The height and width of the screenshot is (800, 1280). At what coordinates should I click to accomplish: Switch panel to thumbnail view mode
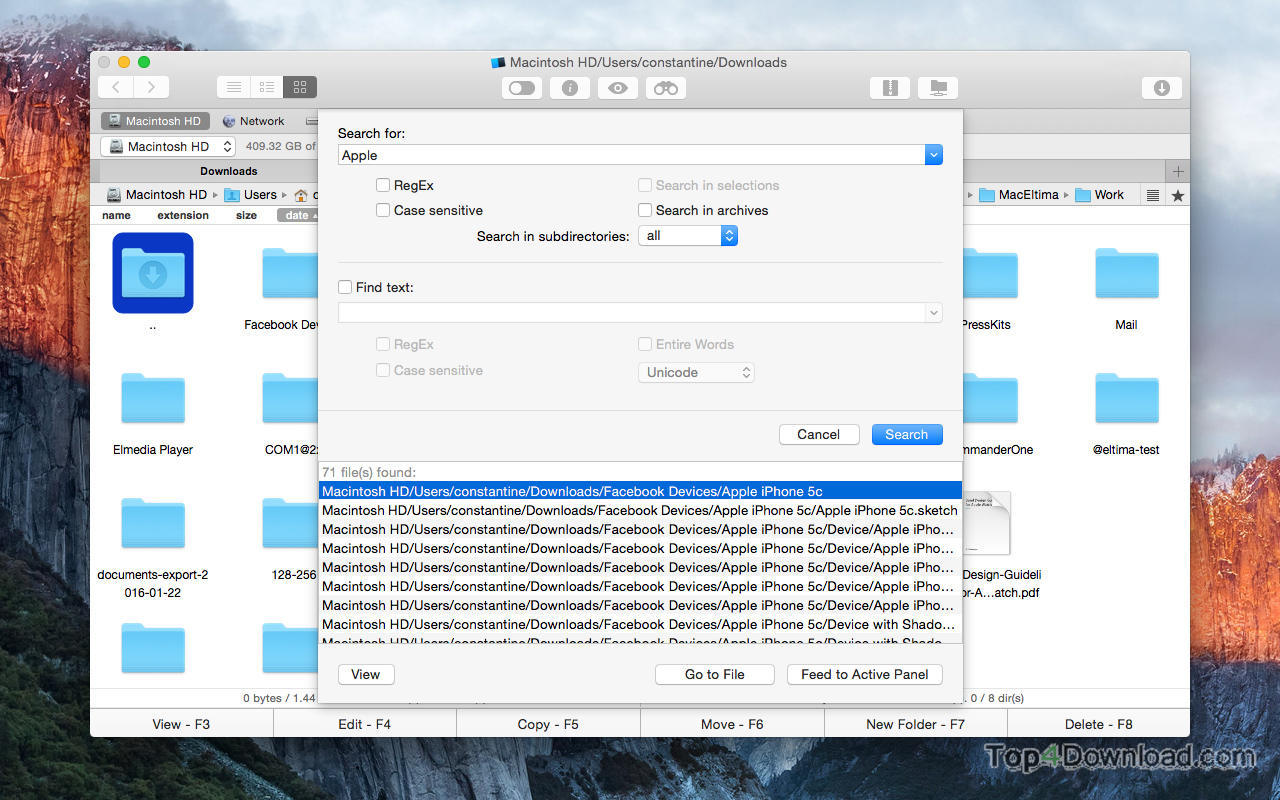pyautogui.click(x=299, y=87)
